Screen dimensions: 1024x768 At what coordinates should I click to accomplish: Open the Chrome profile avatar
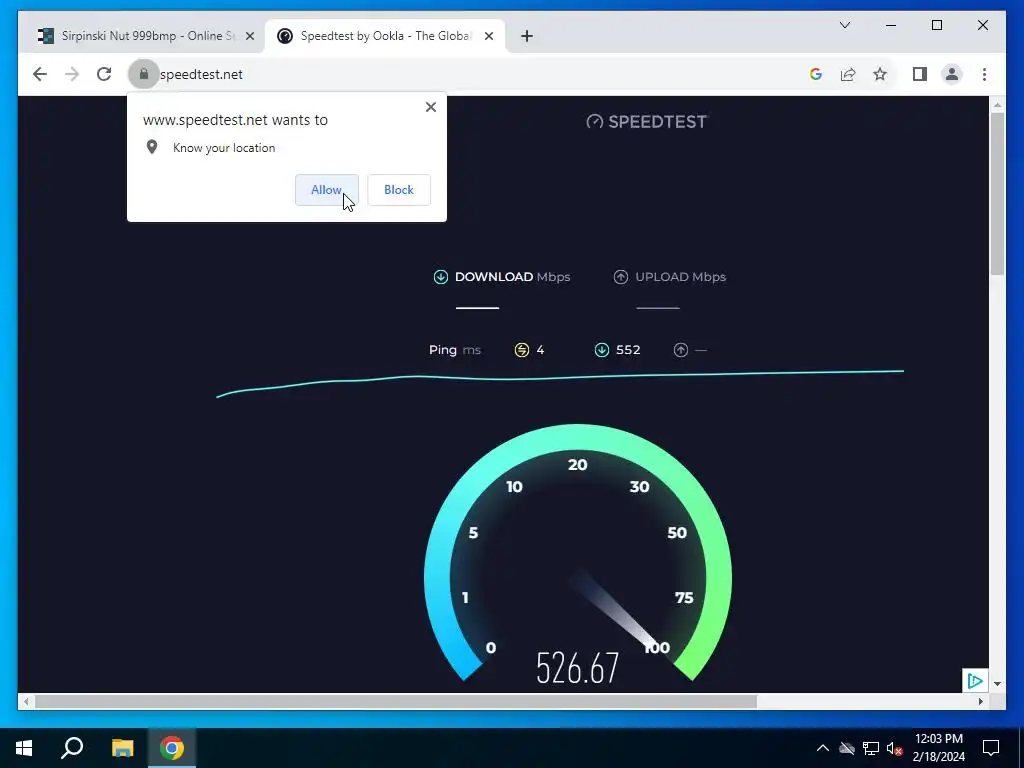[952, 74]
